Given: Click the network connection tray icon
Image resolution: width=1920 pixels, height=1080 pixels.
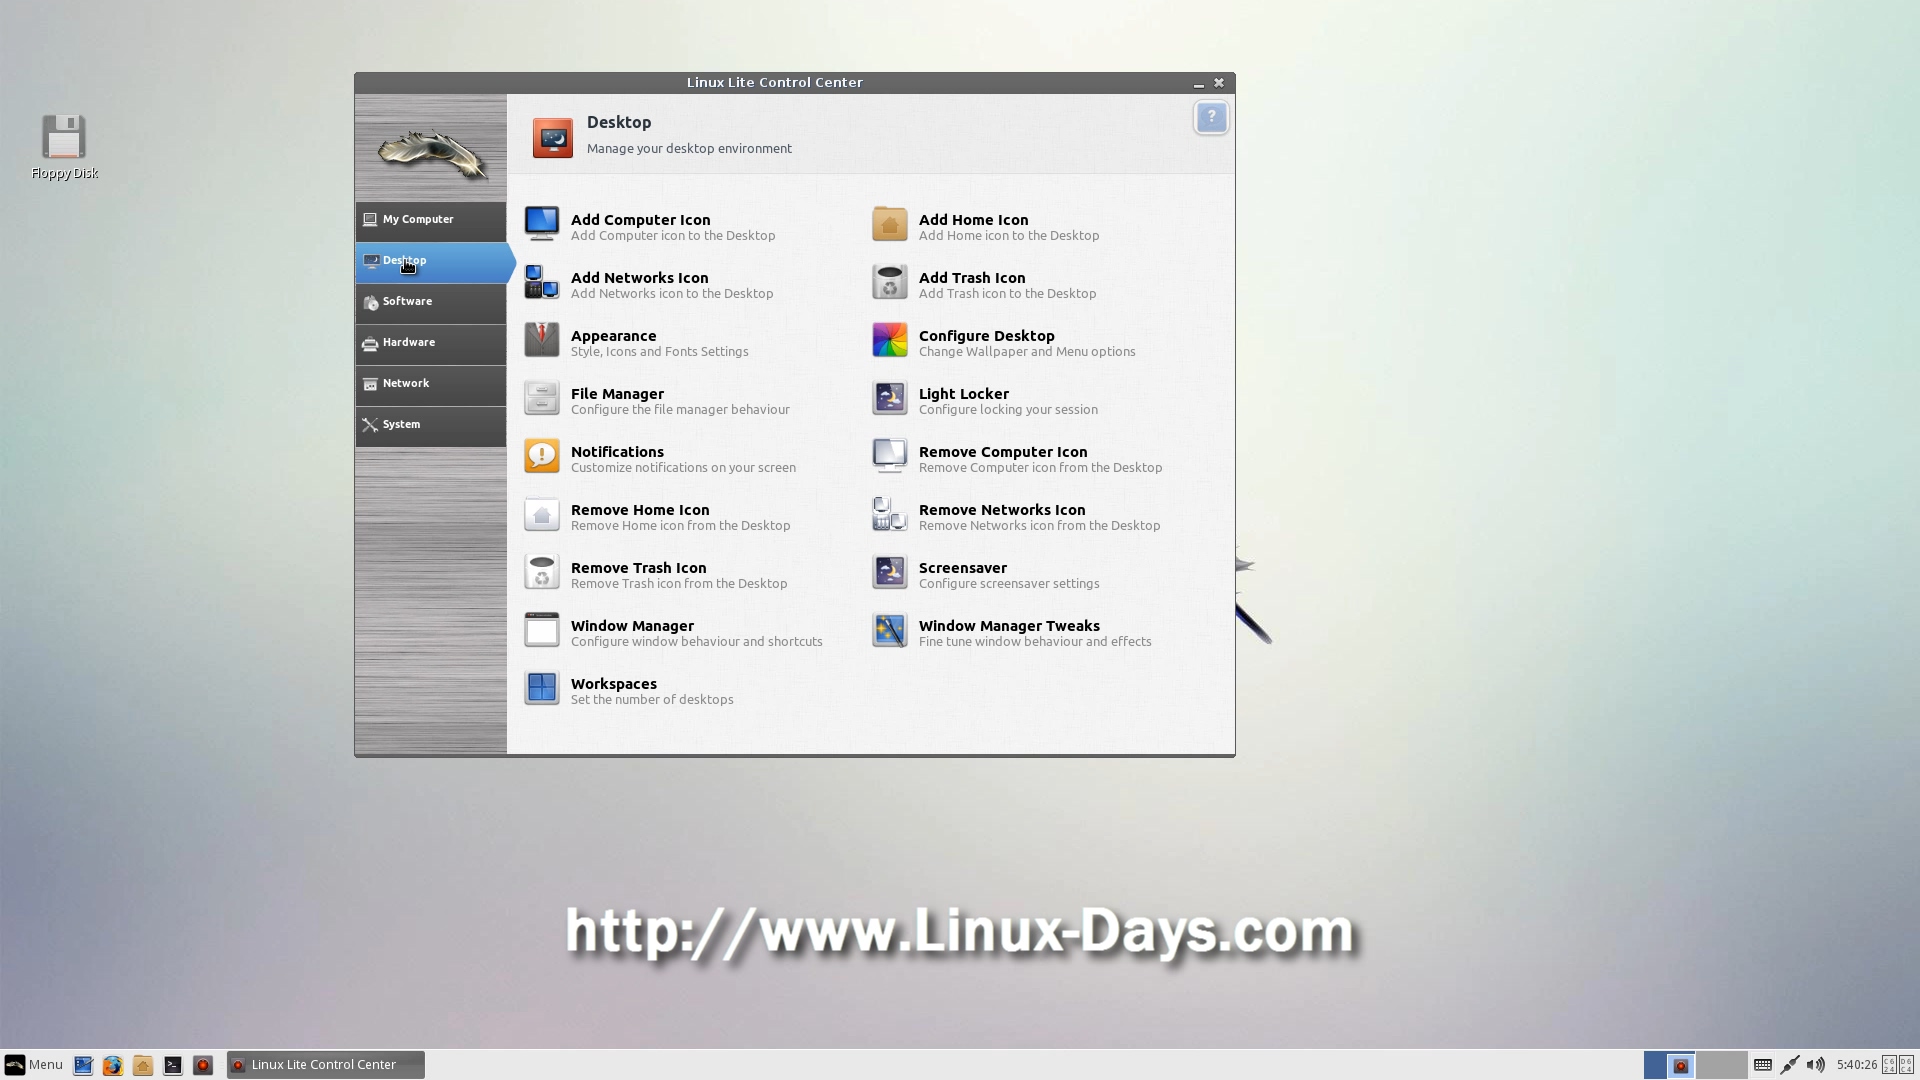Looking at the screenshot, I should point(1790,1065).
